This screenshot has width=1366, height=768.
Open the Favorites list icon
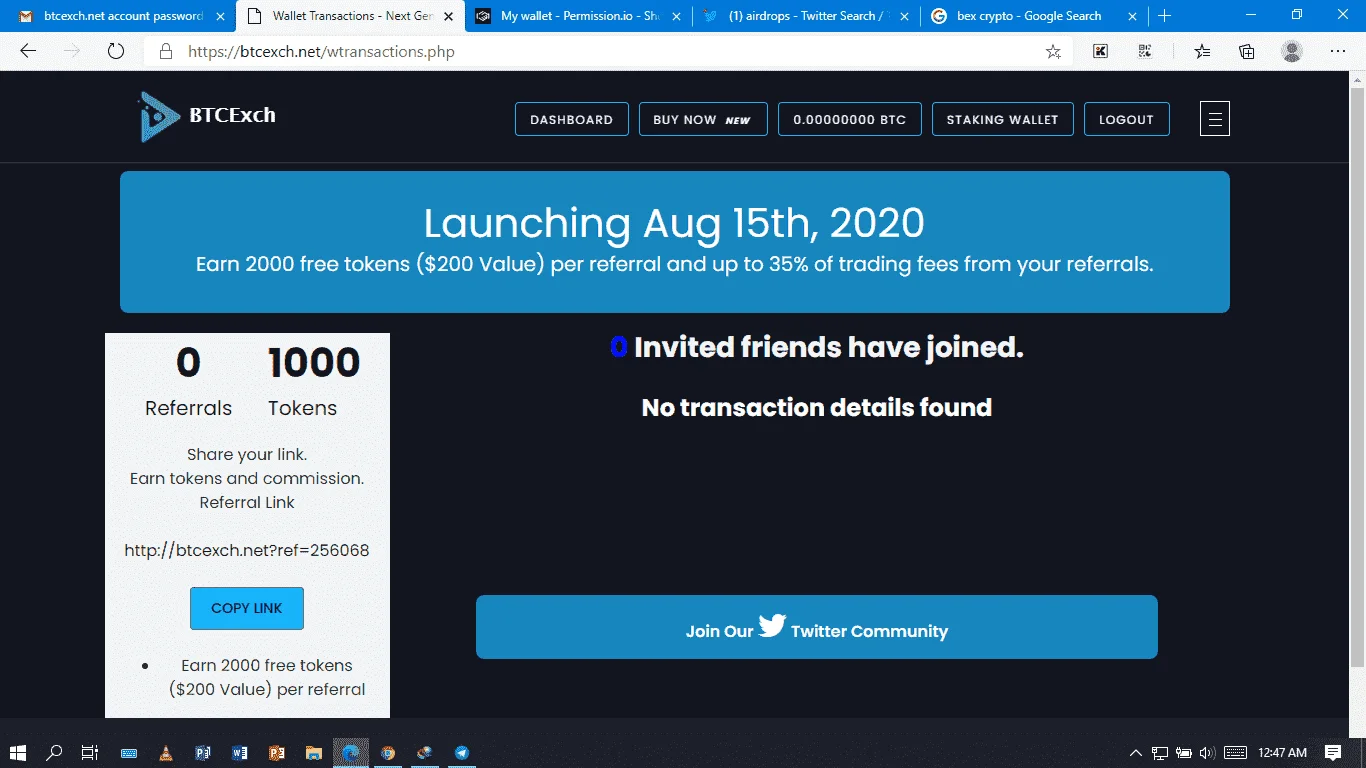coord(1202,52)
